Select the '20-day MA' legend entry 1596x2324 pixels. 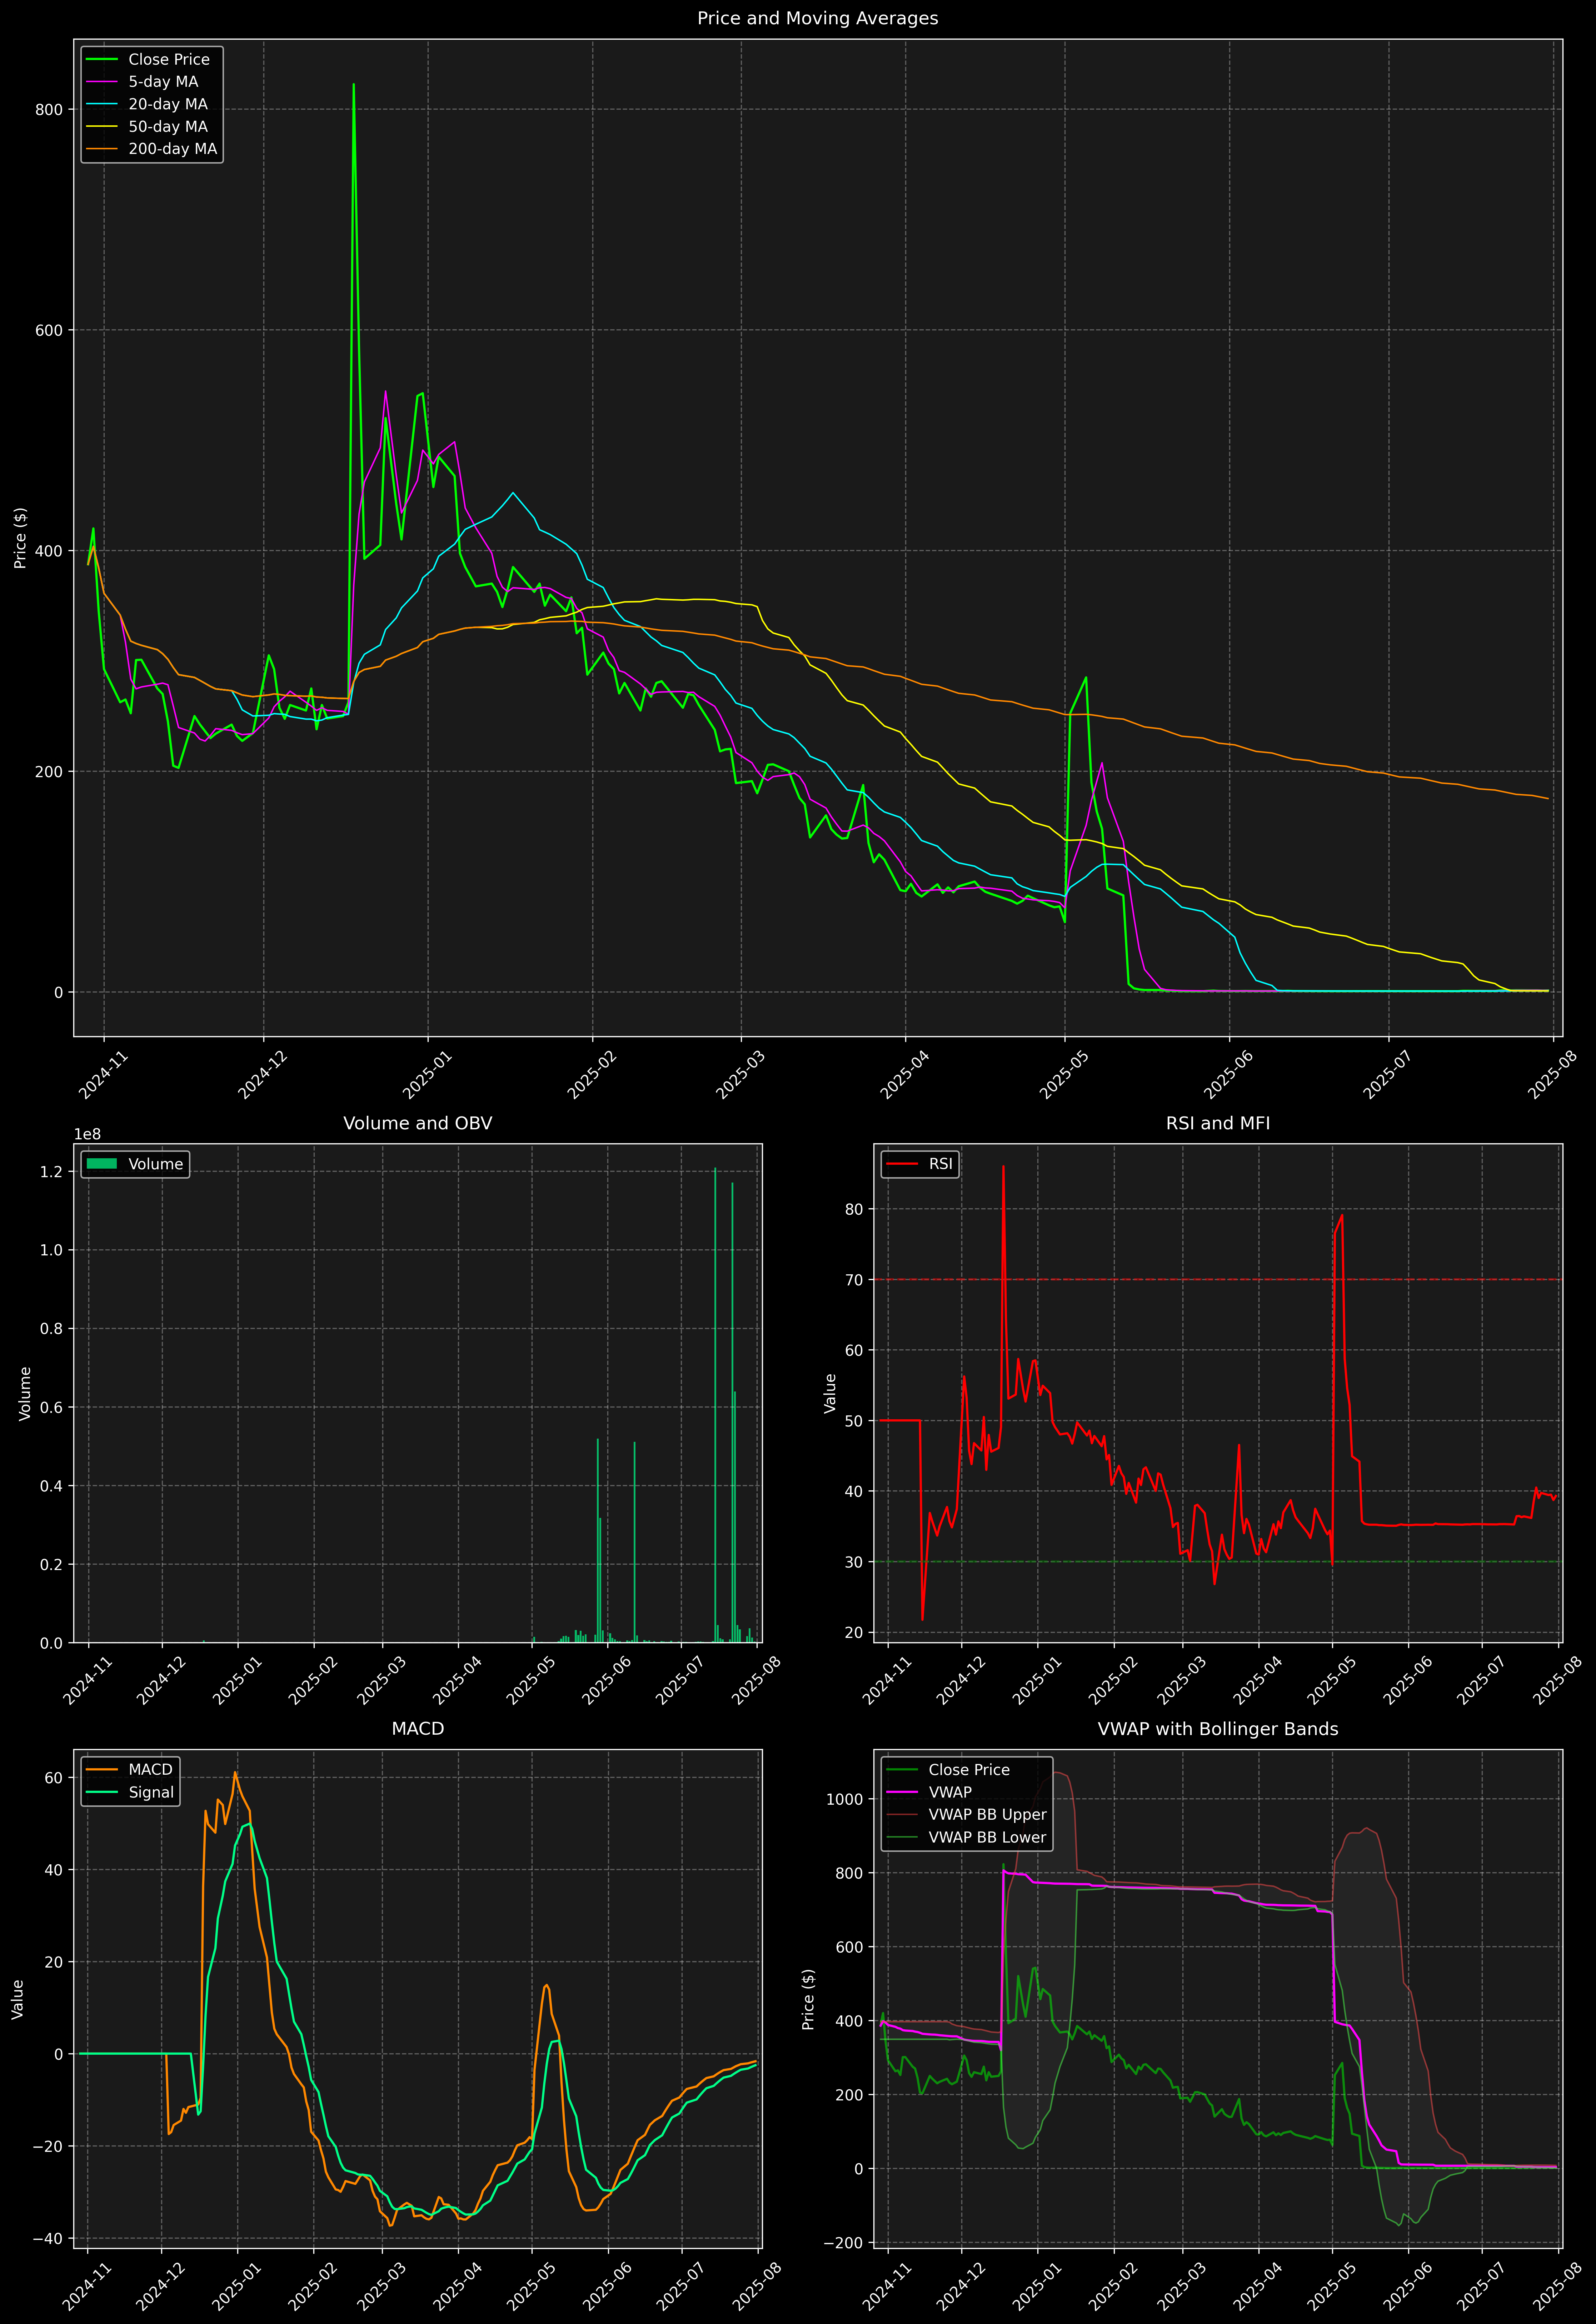pos(168,104)
